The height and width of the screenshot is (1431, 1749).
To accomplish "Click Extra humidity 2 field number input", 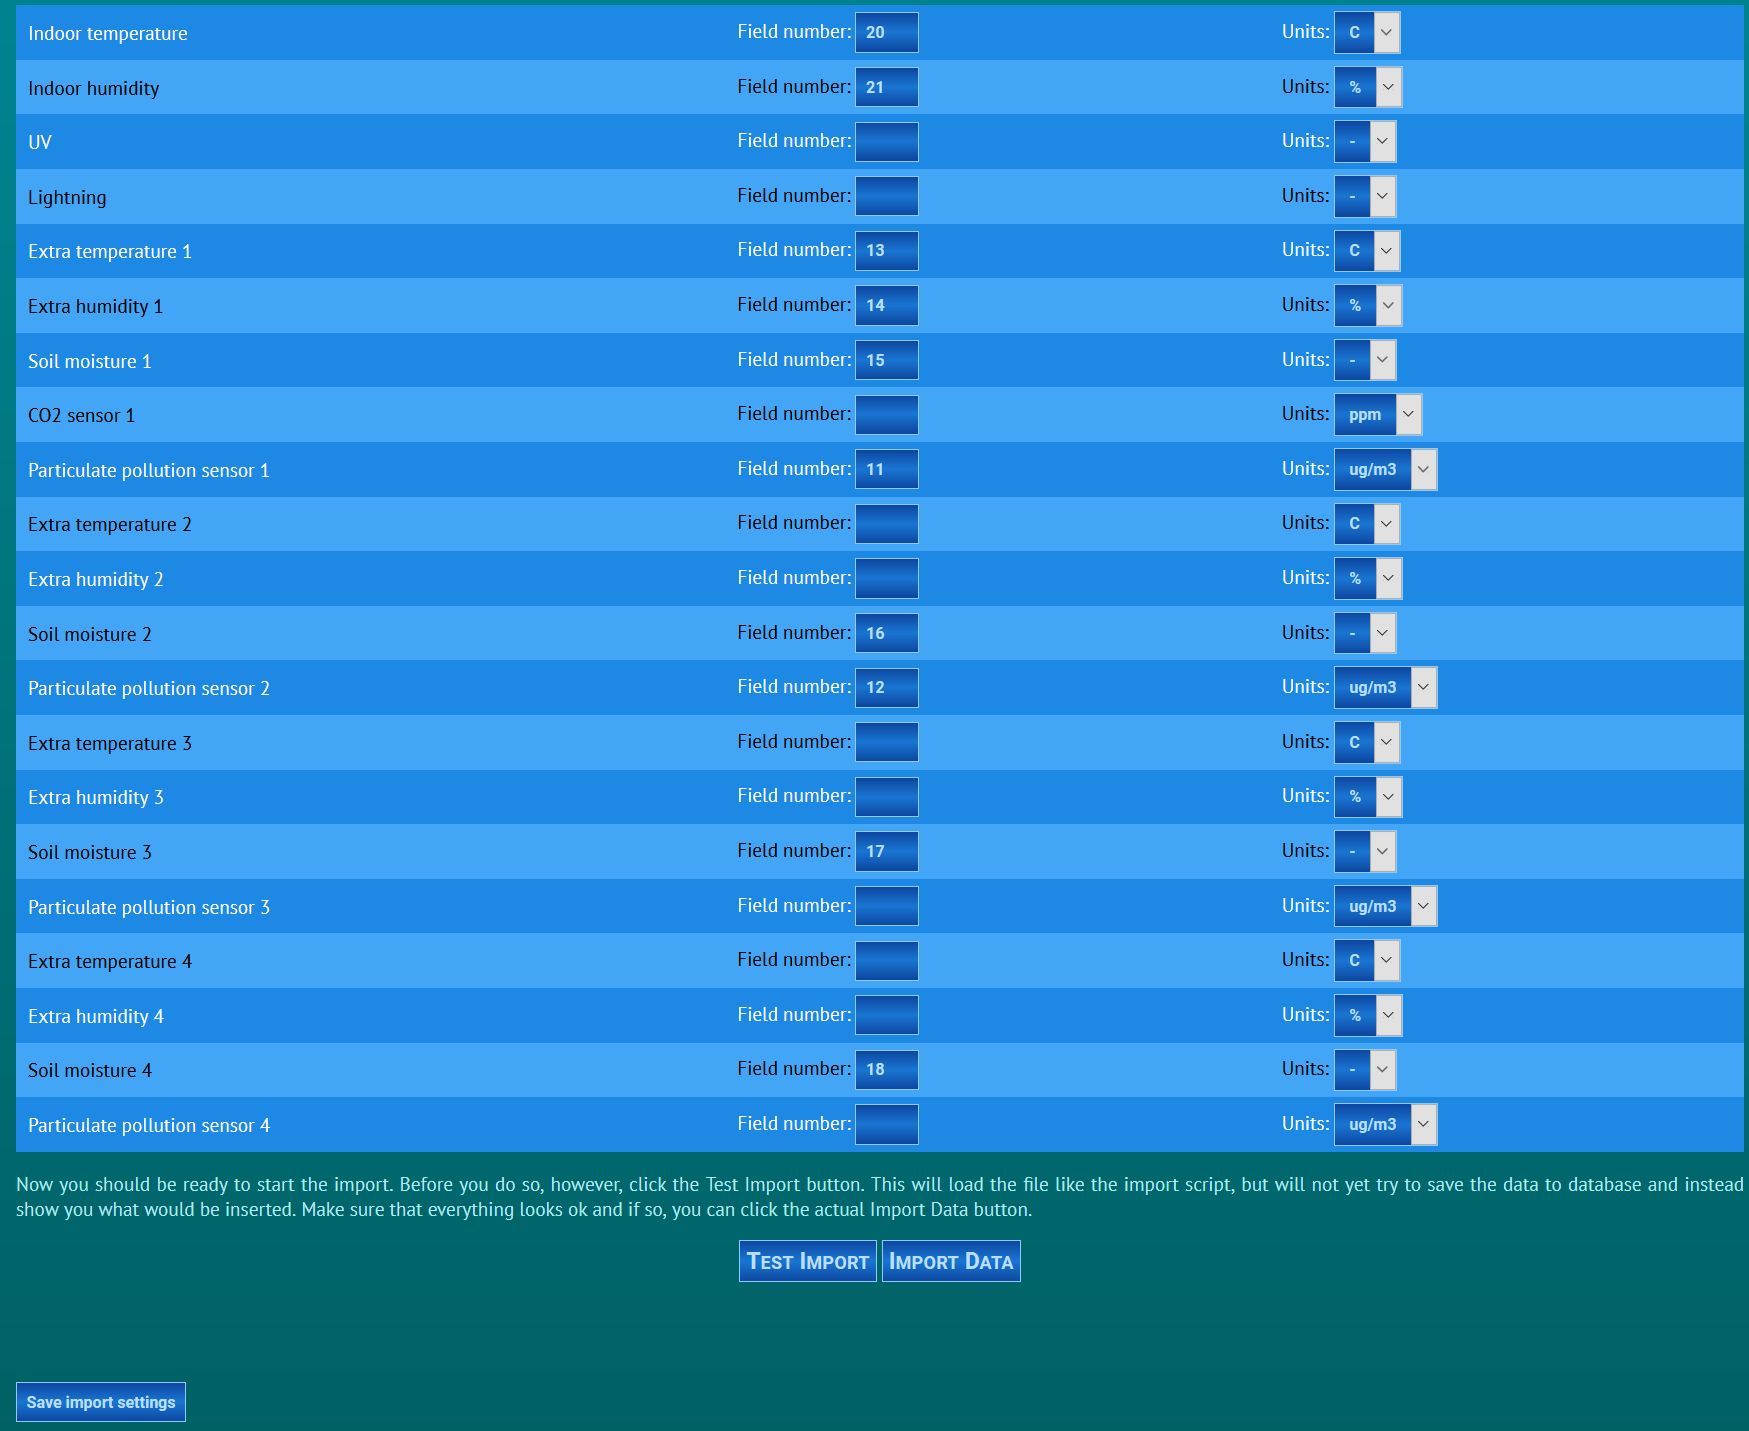I will (887, 578).
